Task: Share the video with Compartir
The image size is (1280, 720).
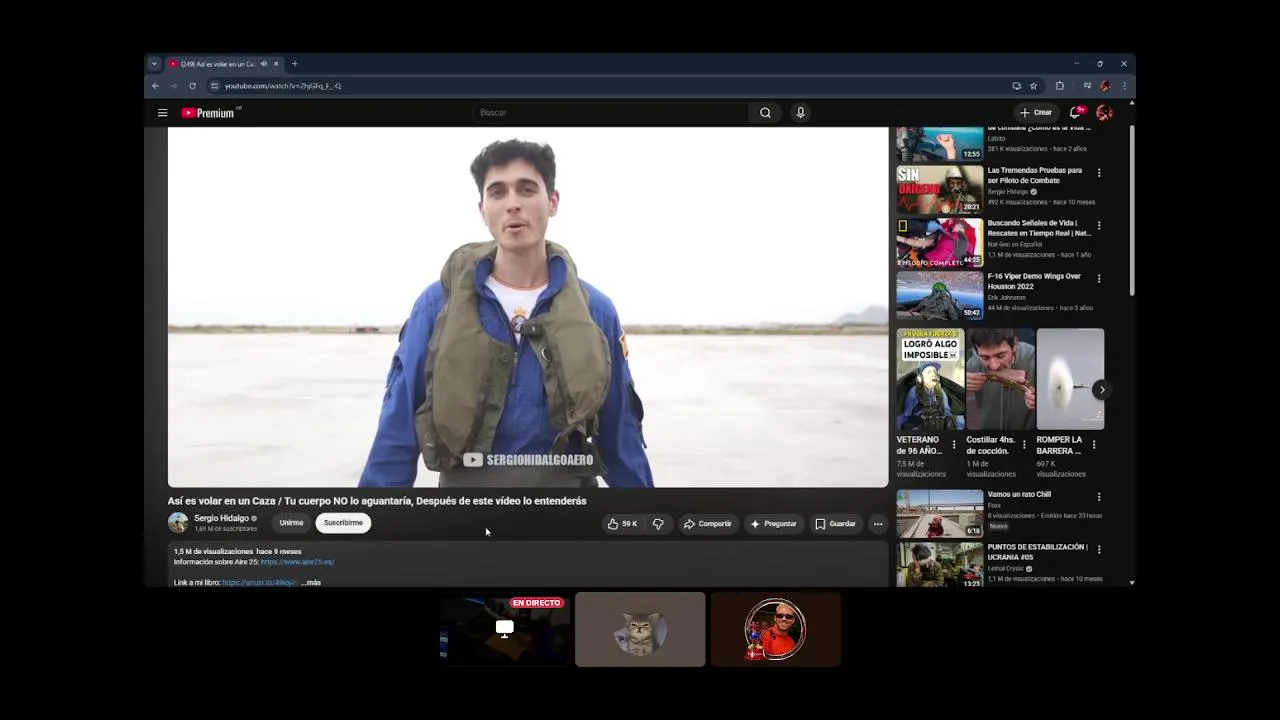Action: click(708, 524)
